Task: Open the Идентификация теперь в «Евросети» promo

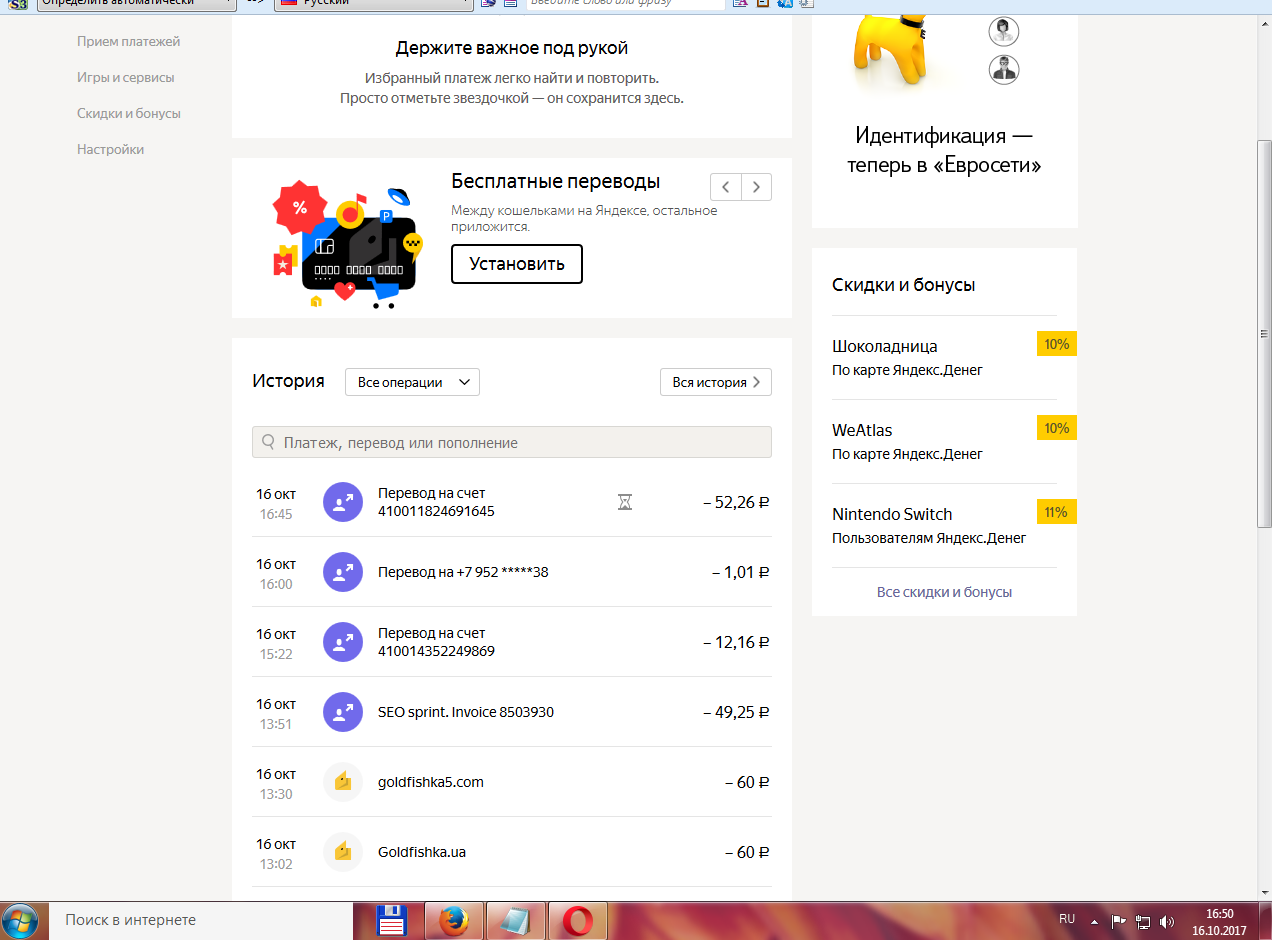Action: click(x=944, y=150)
